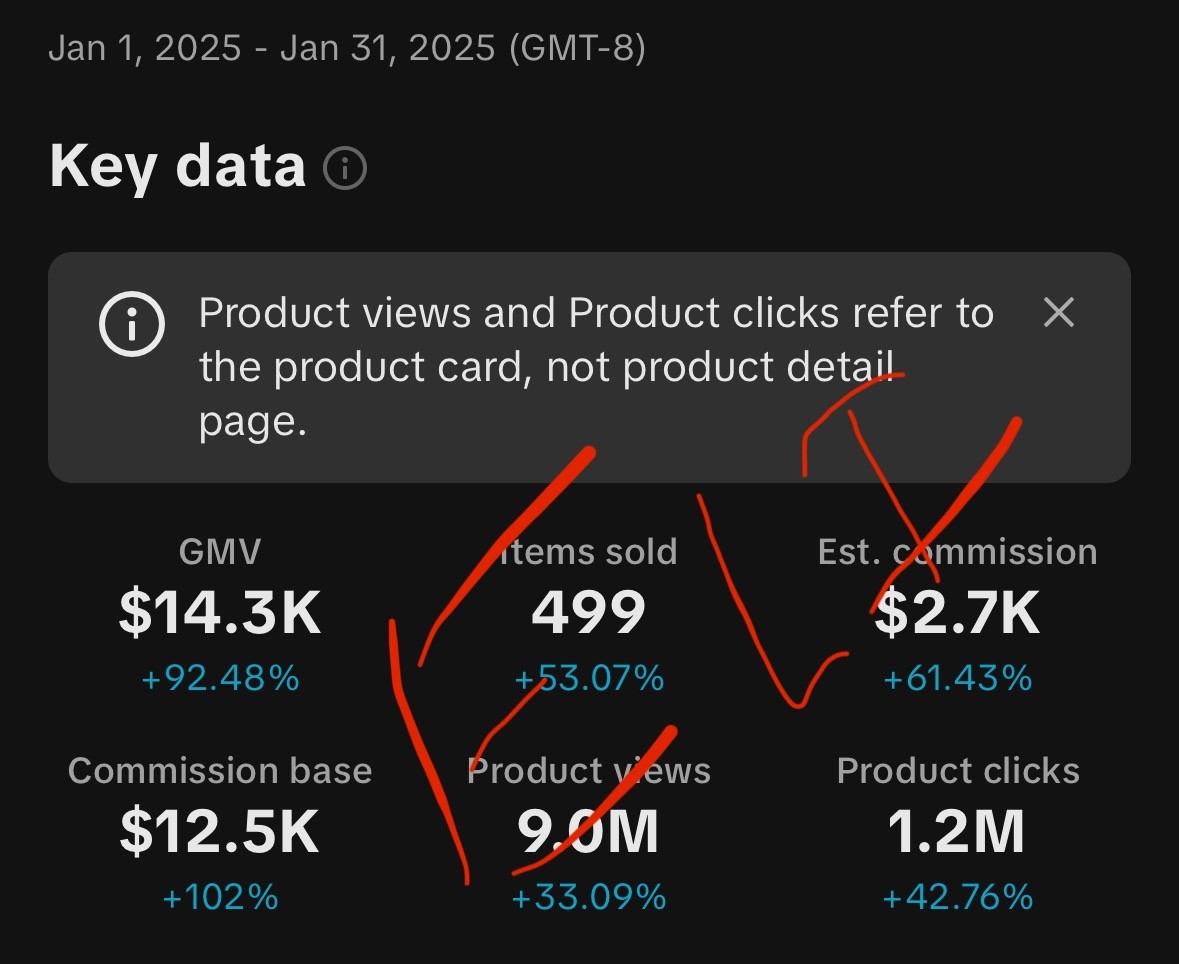Tap the +42.76% product clicks change
Image resolution: width=1179 pixels, height=964 pixels.
958,897
